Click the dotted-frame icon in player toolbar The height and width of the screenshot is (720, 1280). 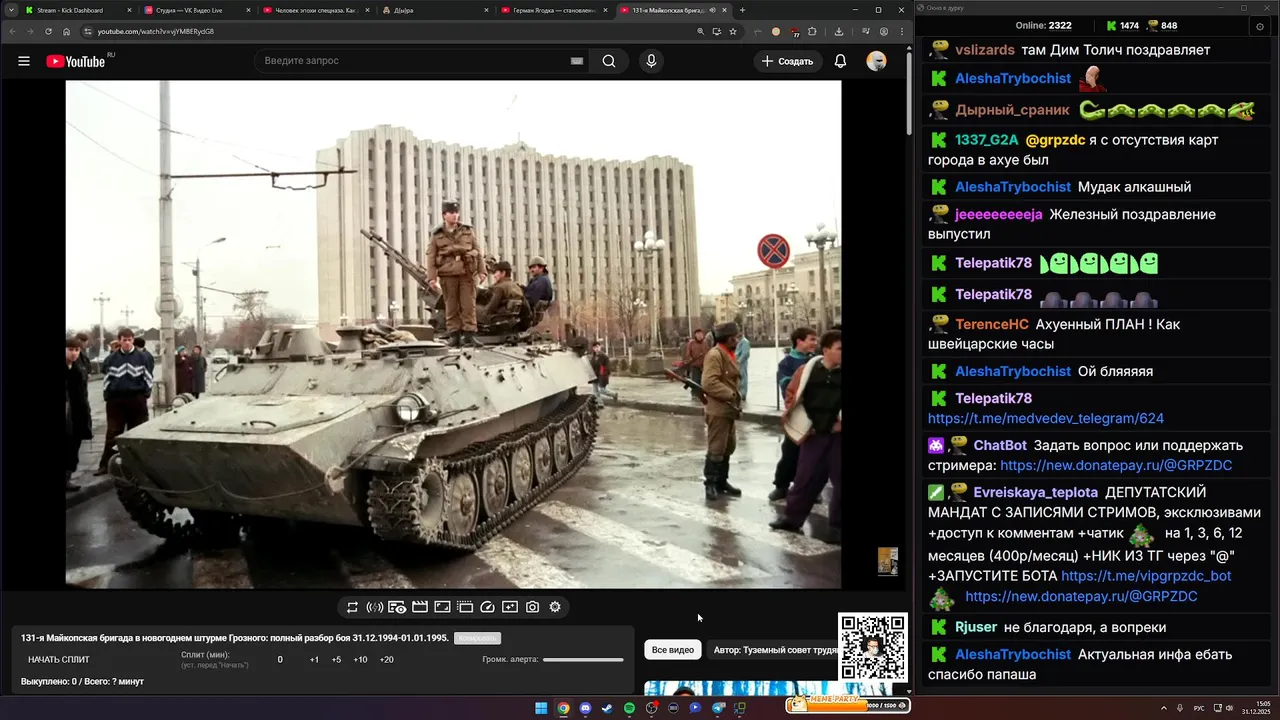click(465, 607)
